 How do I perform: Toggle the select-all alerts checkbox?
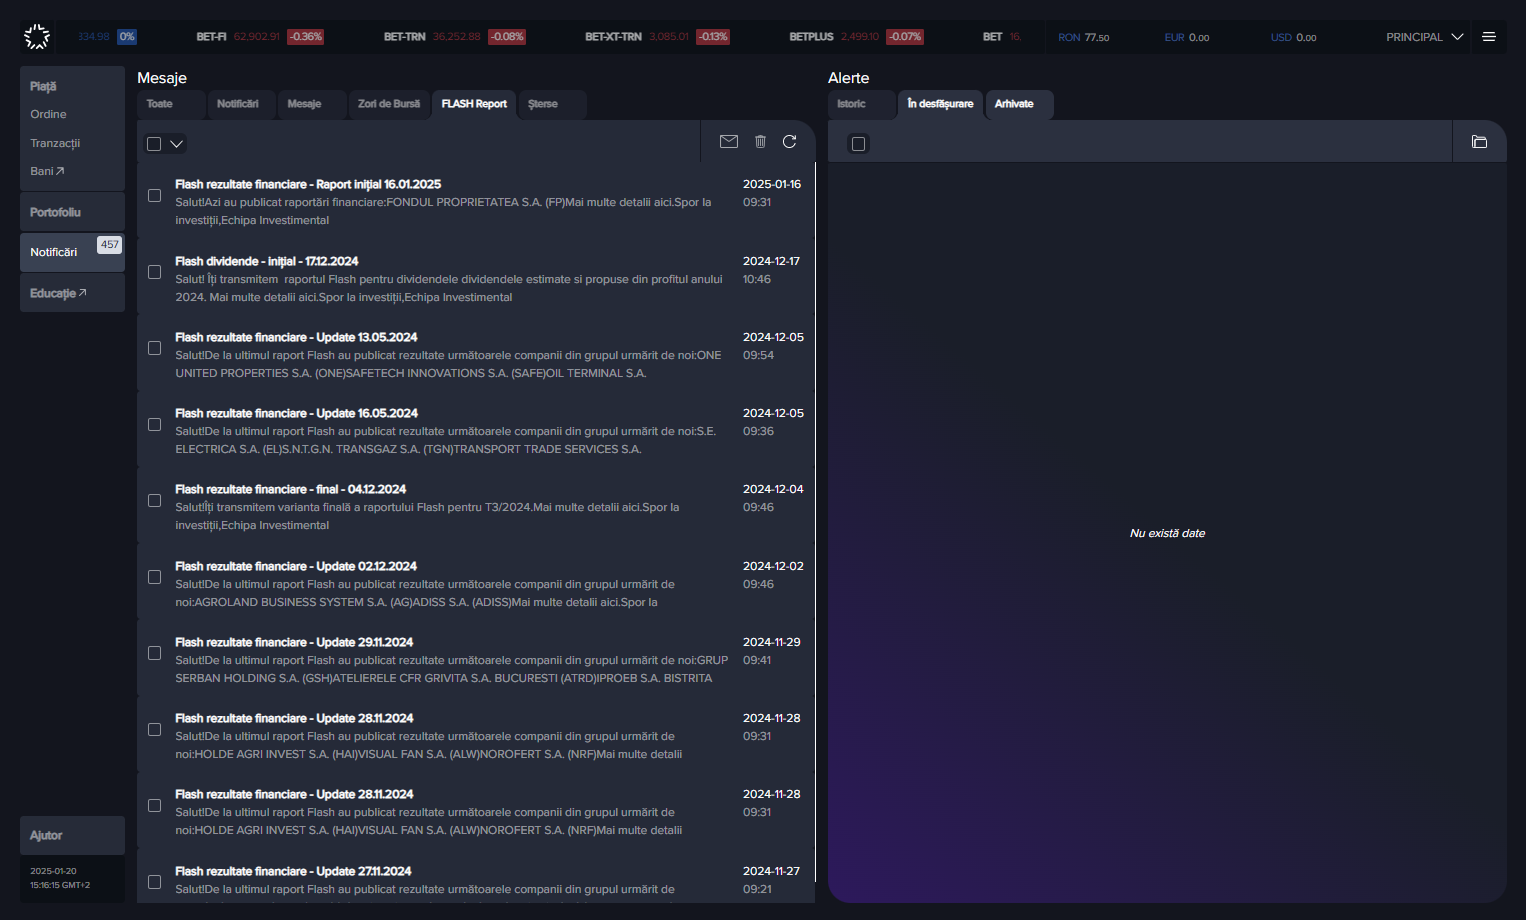click(858, 144)
